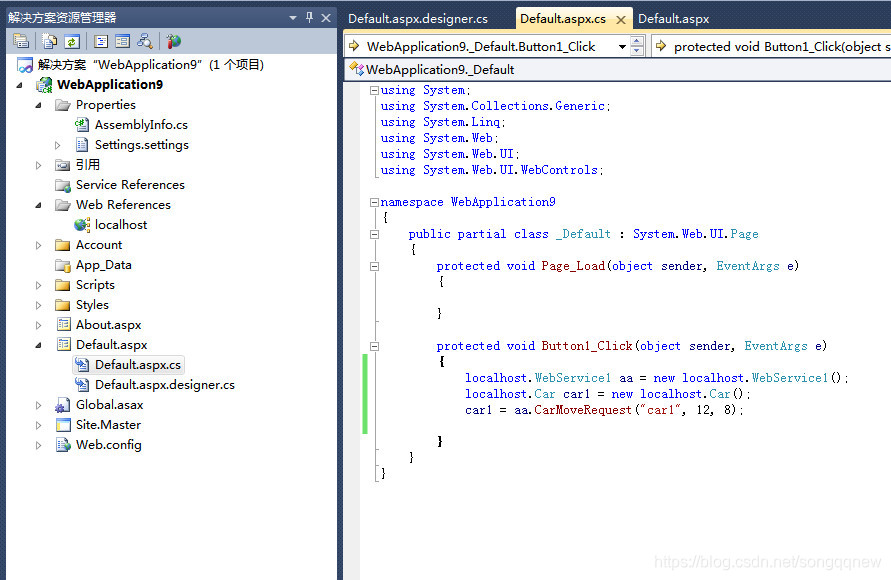The height and width of the screenshot is (580, 891).
Task: Expand the Web.config node
Action: click(x=39, y=445)
